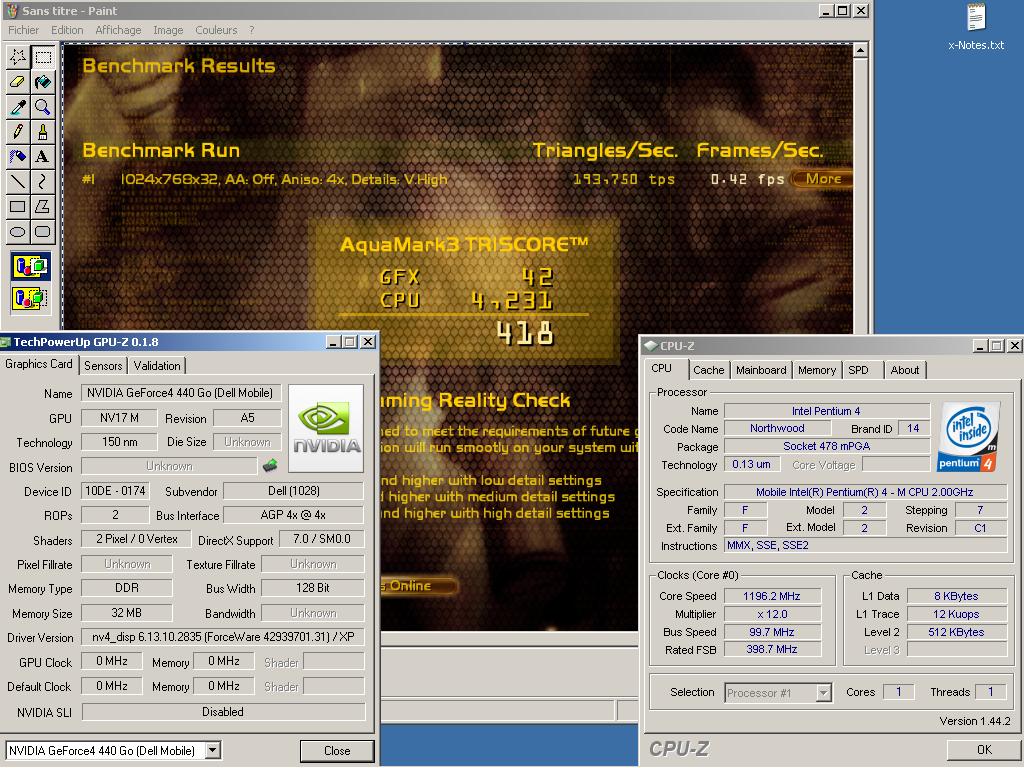Click the GPU-Z Name field

coord(182,392)
